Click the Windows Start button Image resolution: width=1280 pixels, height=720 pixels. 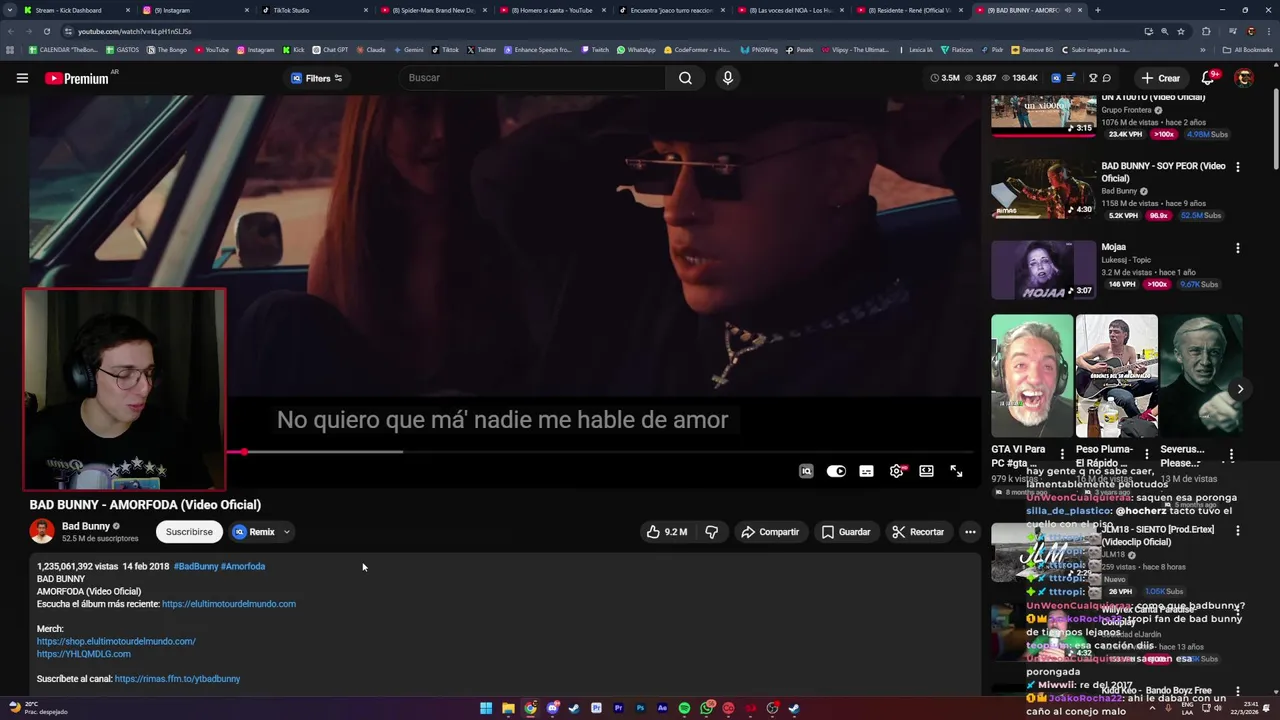(x=486, y=708)
